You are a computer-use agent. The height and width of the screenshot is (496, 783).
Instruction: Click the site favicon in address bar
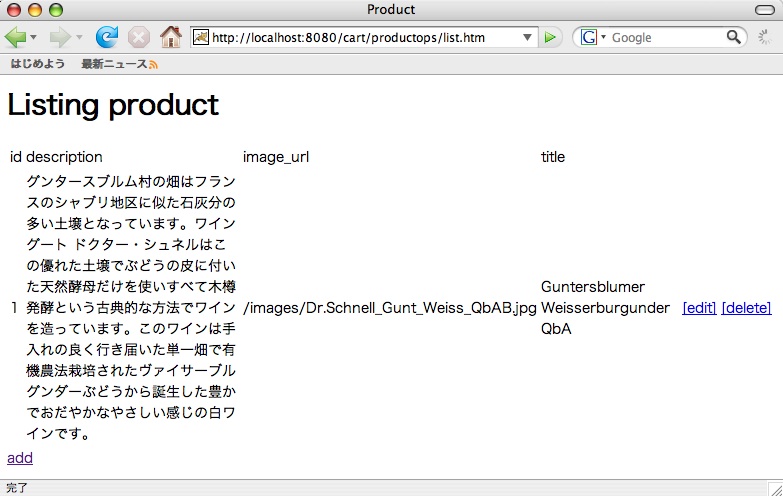click(x=201, y=38)
